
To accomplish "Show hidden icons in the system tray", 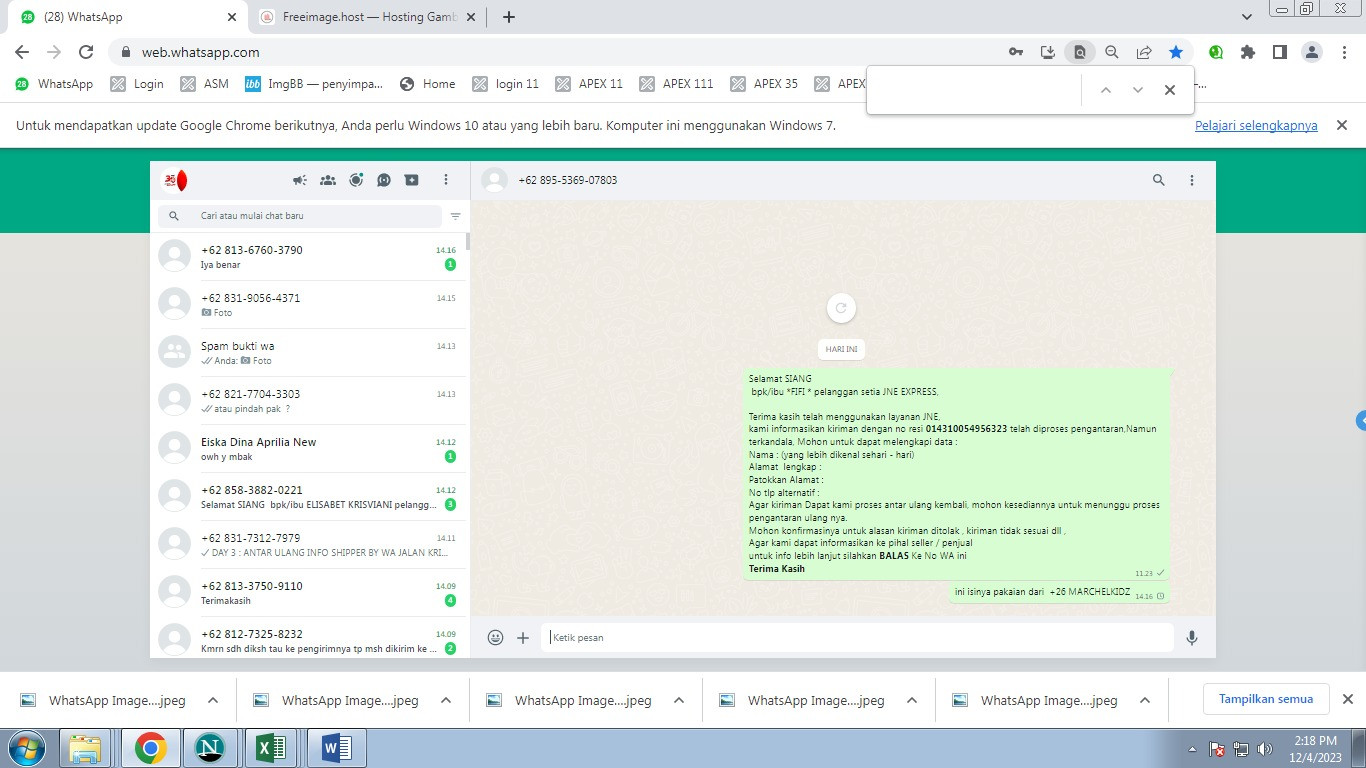I will coord(1192,749).
